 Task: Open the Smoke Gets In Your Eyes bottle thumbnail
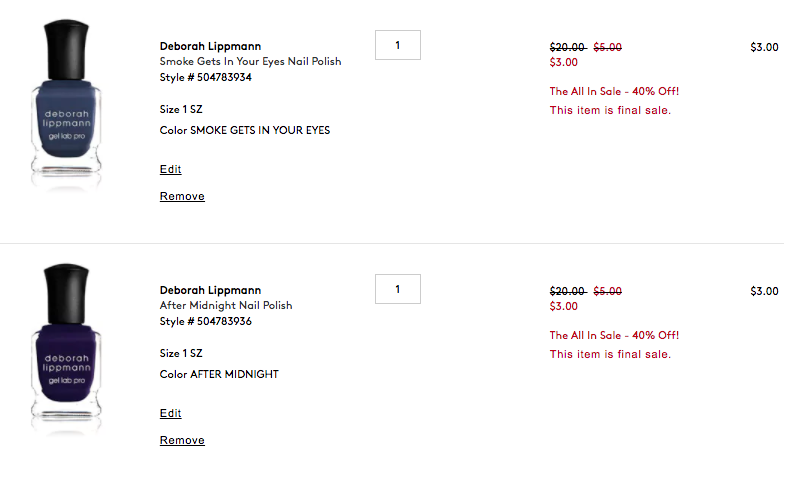(66, 104)
